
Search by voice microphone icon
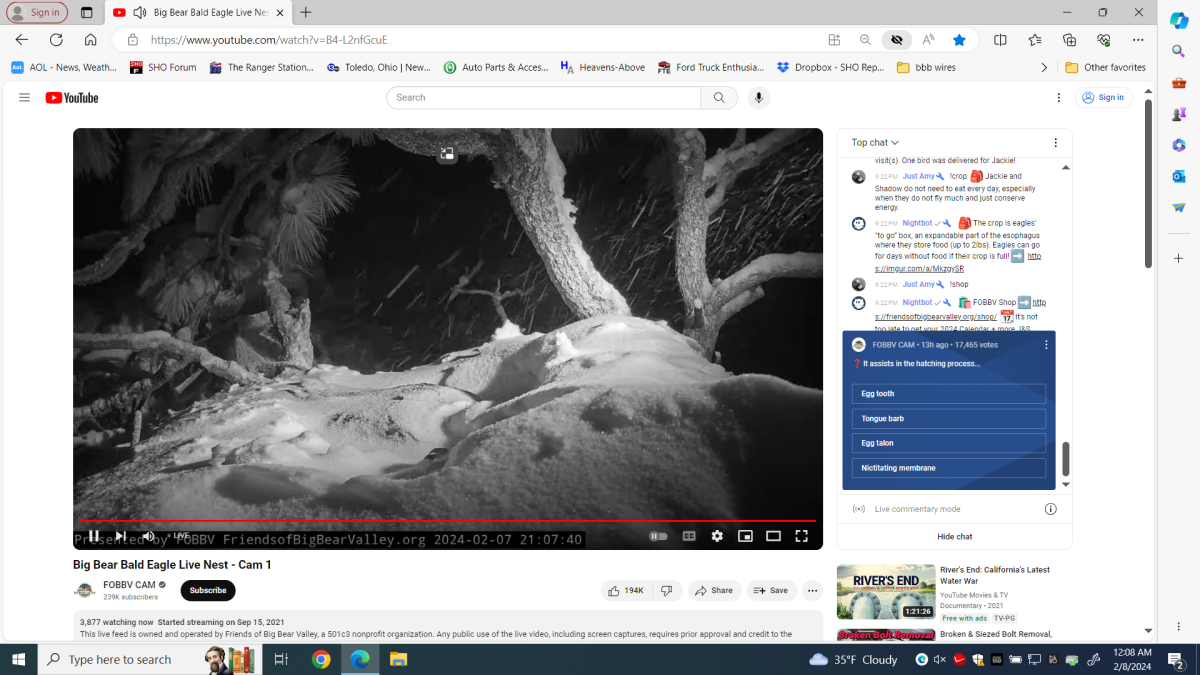click(x=758, y=98)
